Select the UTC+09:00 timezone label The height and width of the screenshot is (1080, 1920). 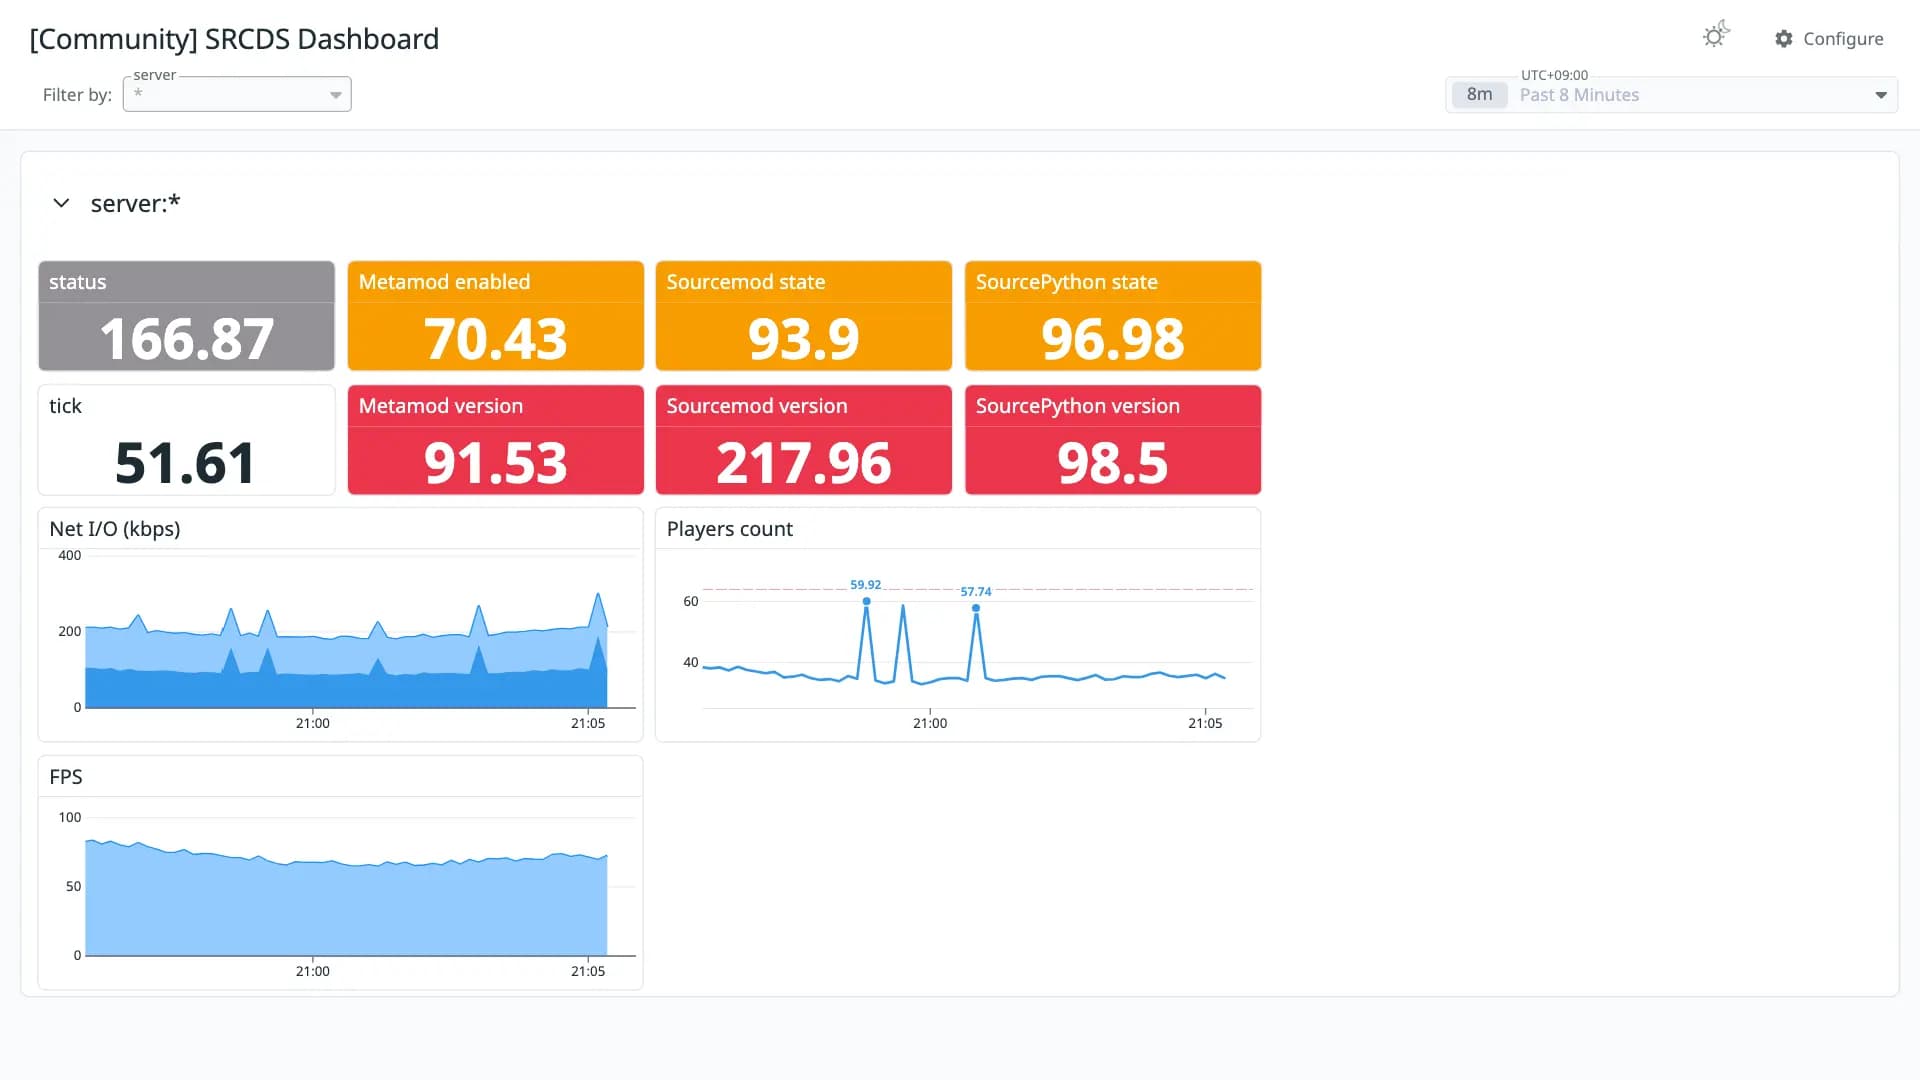(1554, 75)
